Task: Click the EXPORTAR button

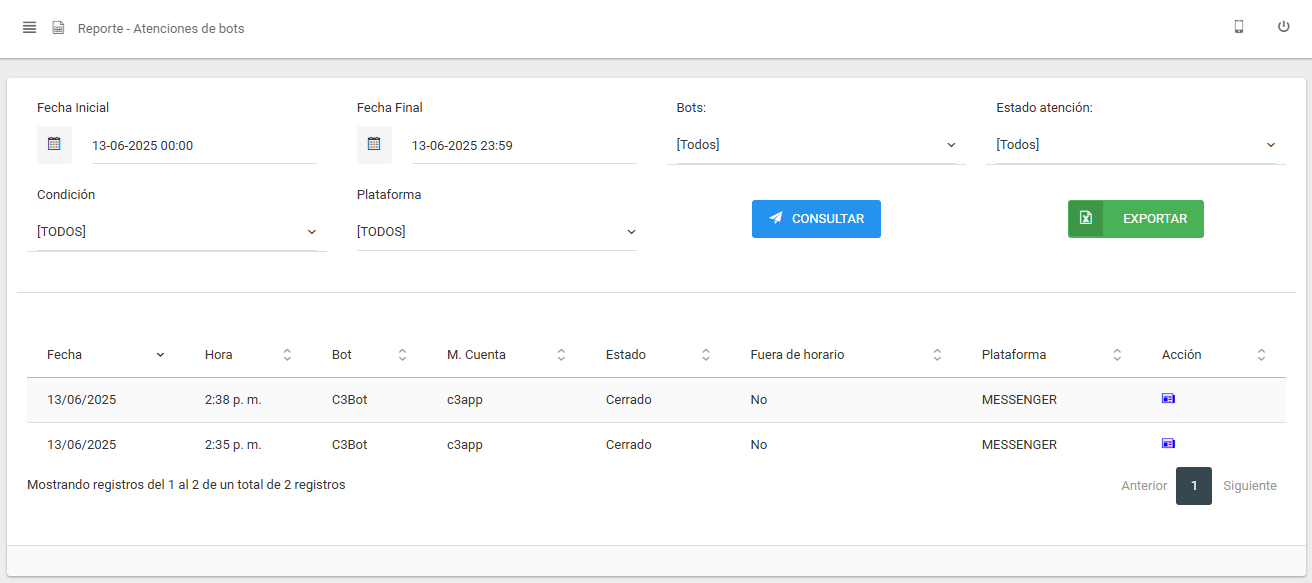Action: click(1135, 218)
